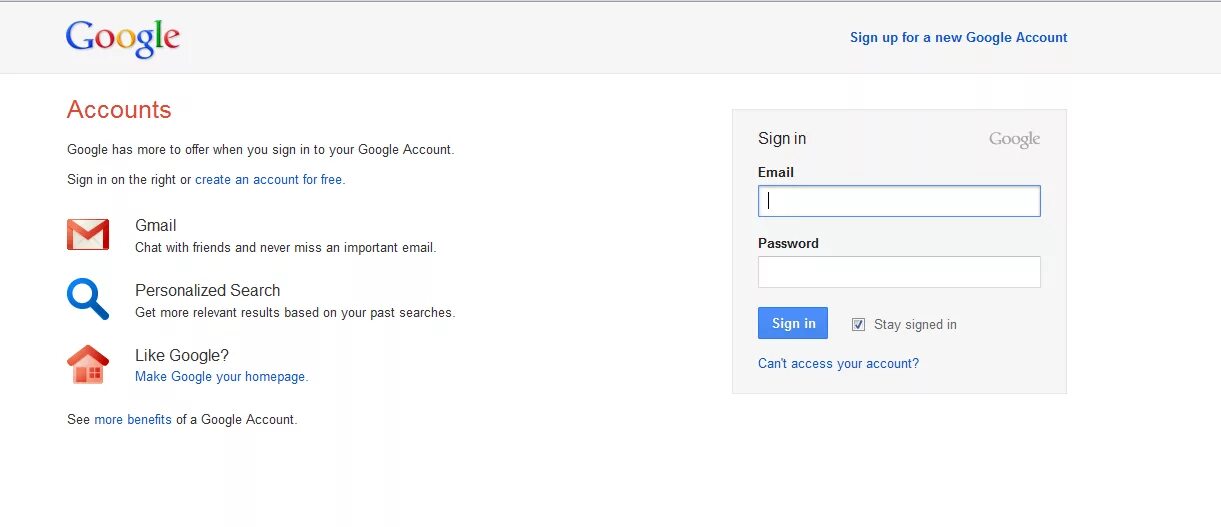Open the "more benefits" link
This screenshot has width=1221, height=527.
(x=133, y=420)
